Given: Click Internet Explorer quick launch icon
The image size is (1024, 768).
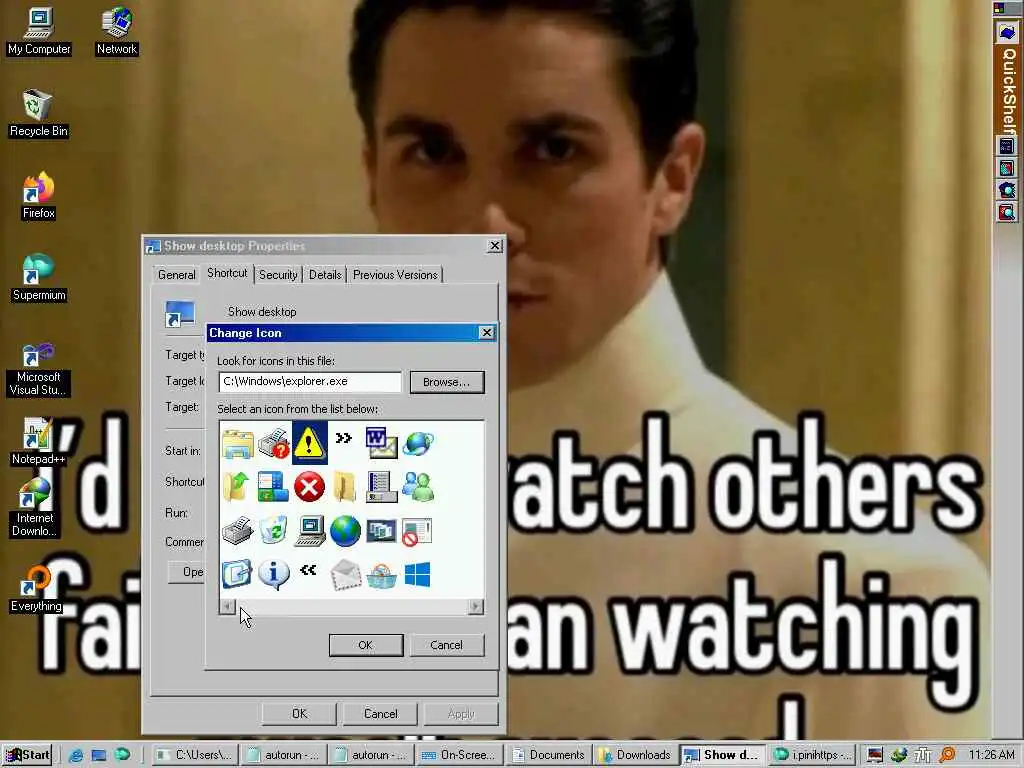Looking at the screenshot, I should click(76, 756).
